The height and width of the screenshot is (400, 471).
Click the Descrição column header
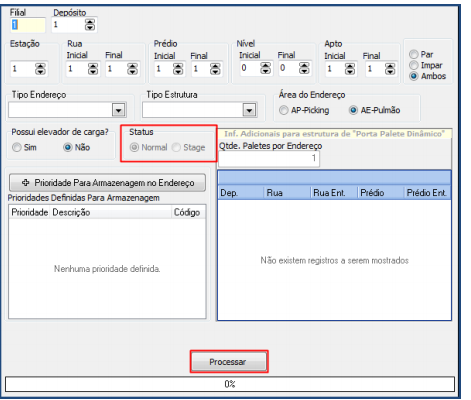click(110, 212)
